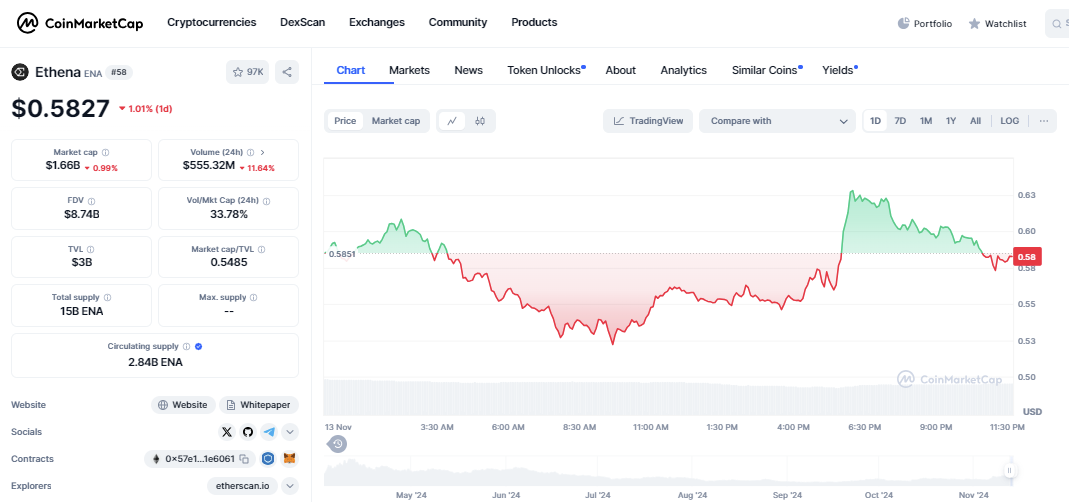Click the MetaMask fox icon
Viewport: 1069px width, 502px height.
290,459
